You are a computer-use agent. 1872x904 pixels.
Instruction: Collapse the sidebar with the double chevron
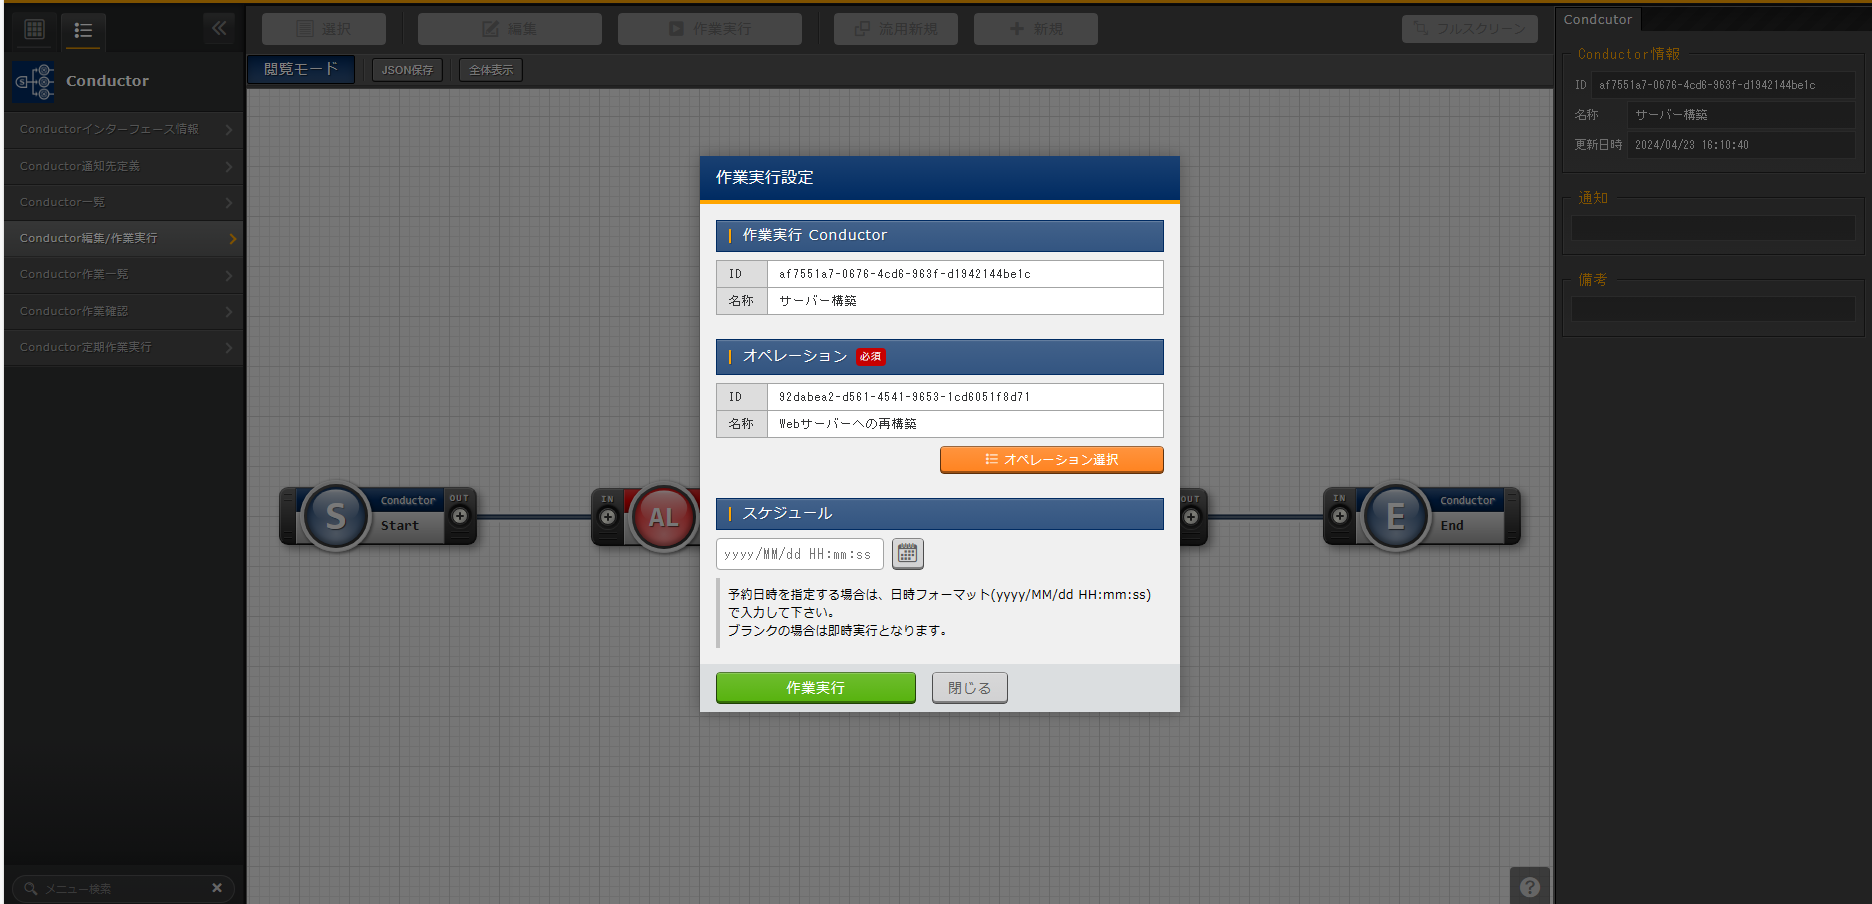click(219, 28)
